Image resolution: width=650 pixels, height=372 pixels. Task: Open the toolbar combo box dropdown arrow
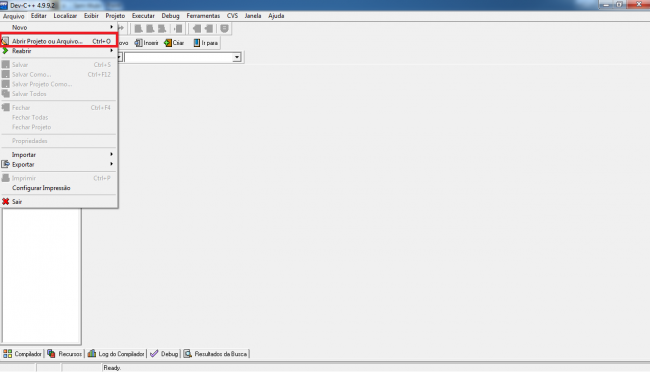click(x=237, y=57)
